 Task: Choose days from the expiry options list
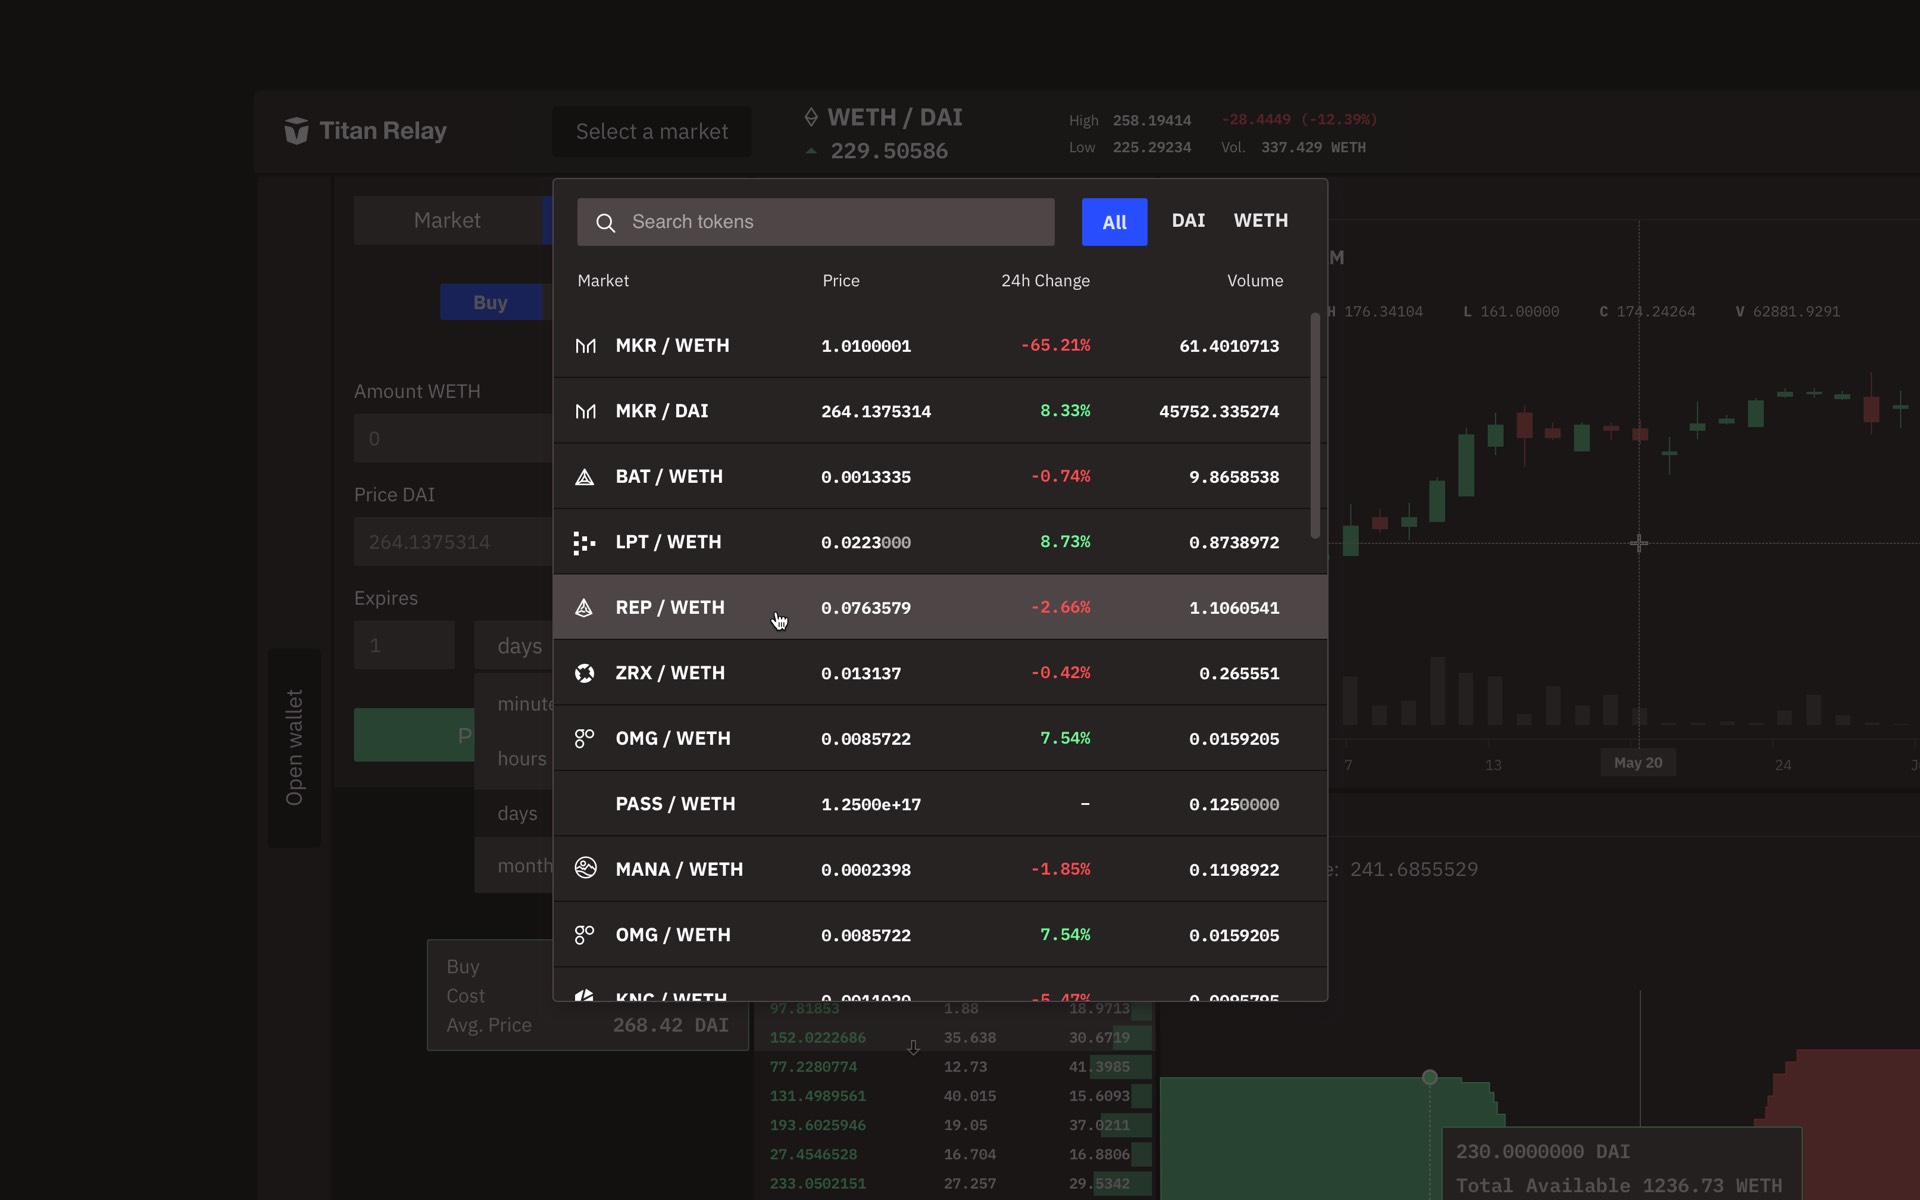click(x=515, y=813)
